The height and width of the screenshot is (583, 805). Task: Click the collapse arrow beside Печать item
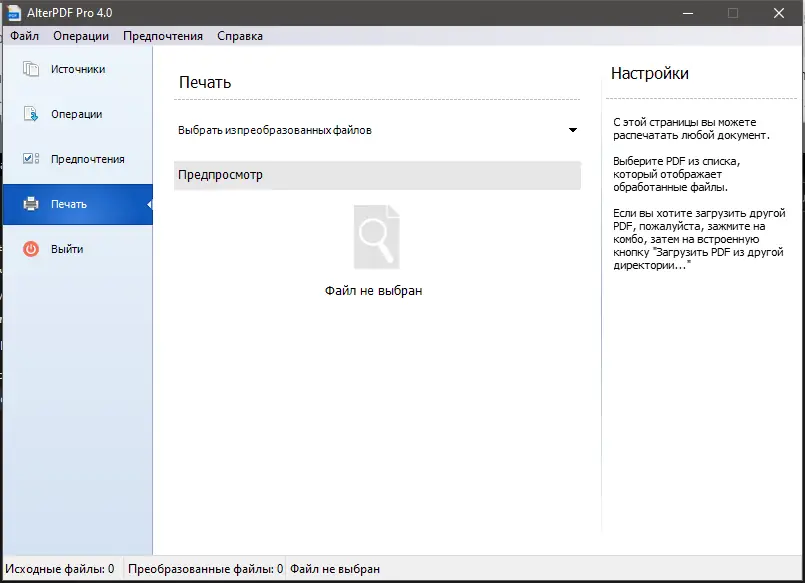point(148,203)
